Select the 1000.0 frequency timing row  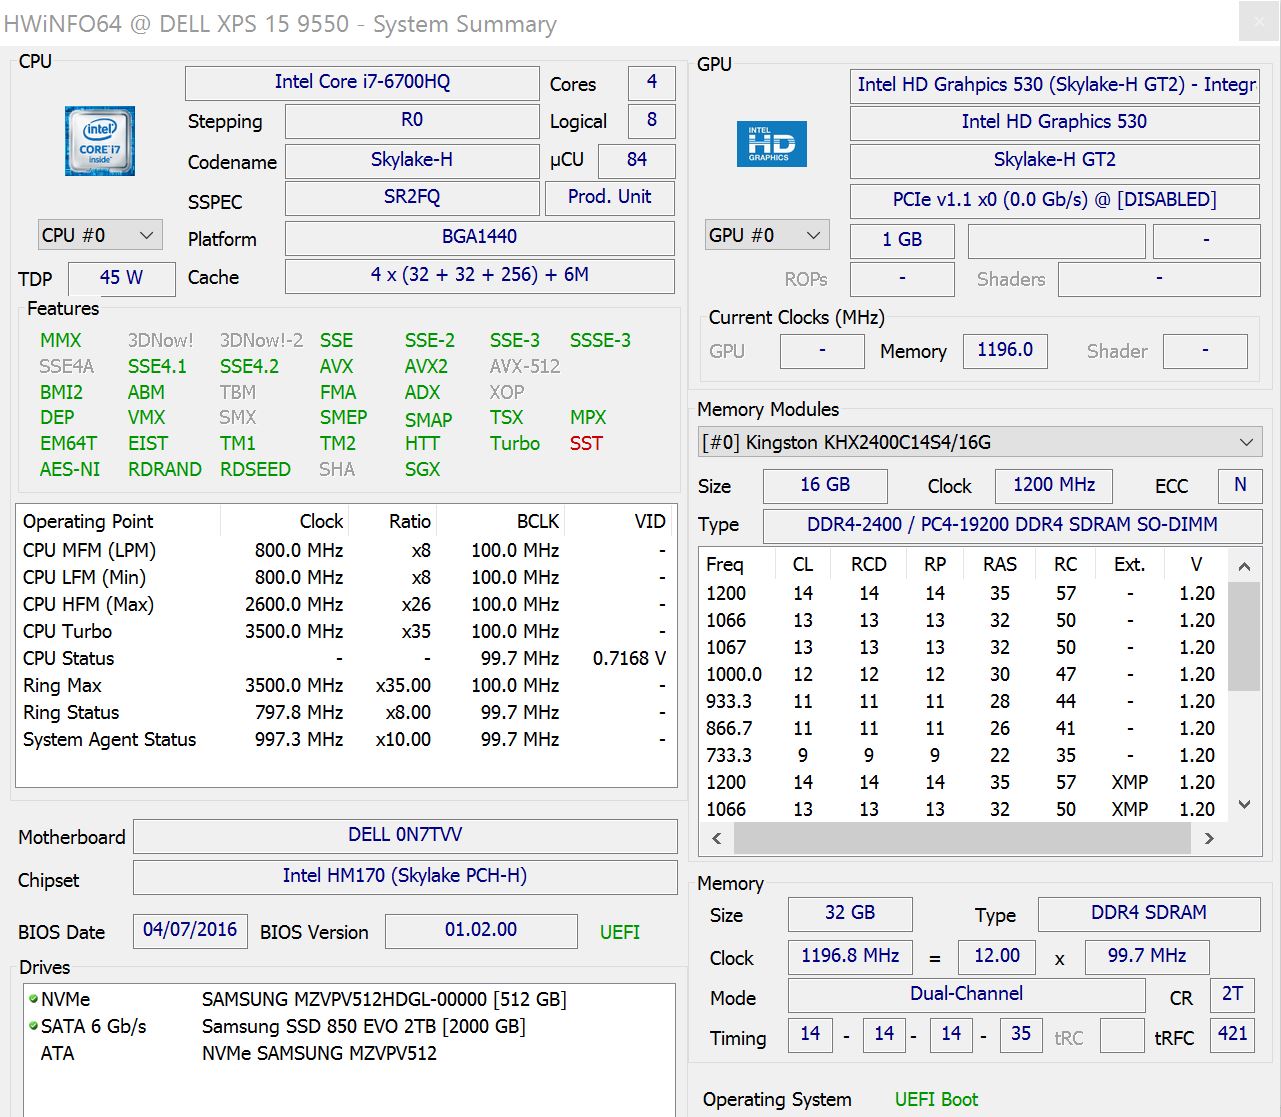coord(963,674)
